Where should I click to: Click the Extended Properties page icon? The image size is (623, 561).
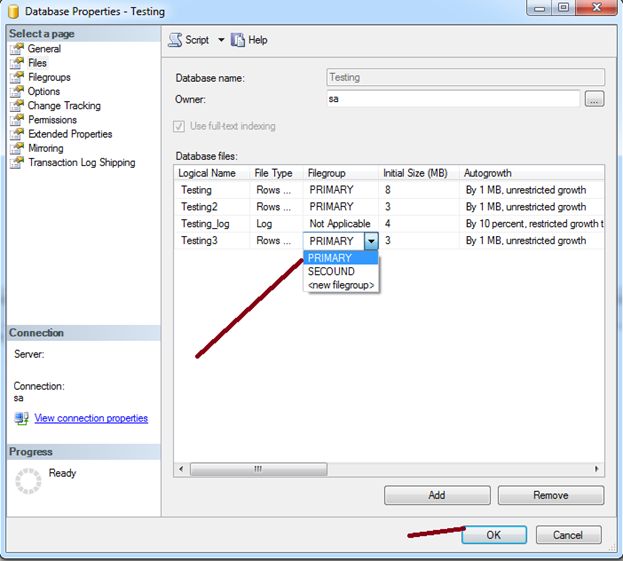point(17,134)
